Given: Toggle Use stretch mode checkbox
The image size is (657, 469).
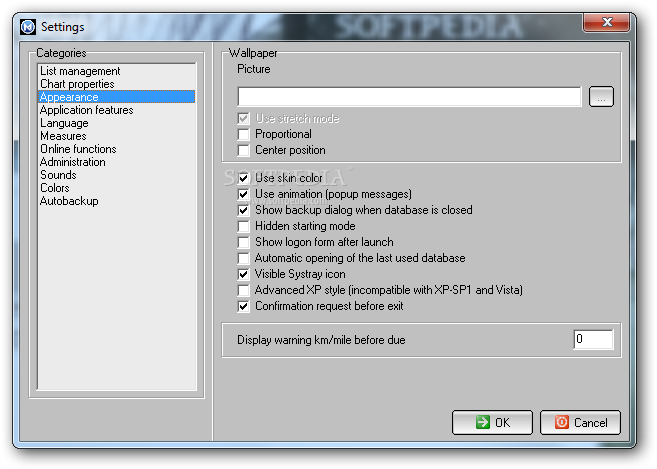Looking at the screenshot, I should tap(243, 118).
